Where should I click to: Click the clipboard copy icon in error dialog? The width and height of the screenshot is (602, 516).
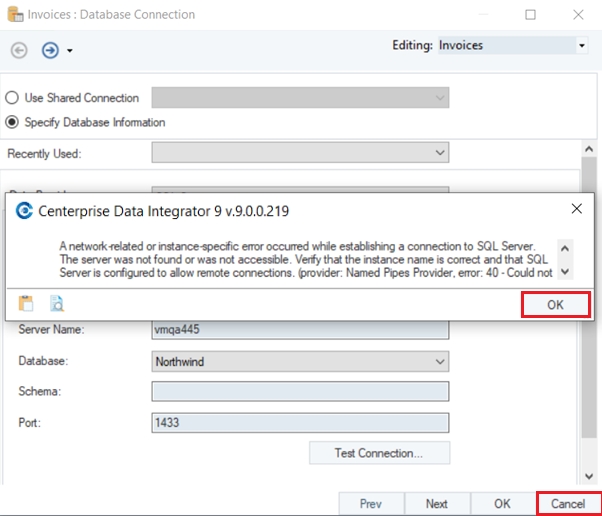pyautogui.click(x=26, y=303)
